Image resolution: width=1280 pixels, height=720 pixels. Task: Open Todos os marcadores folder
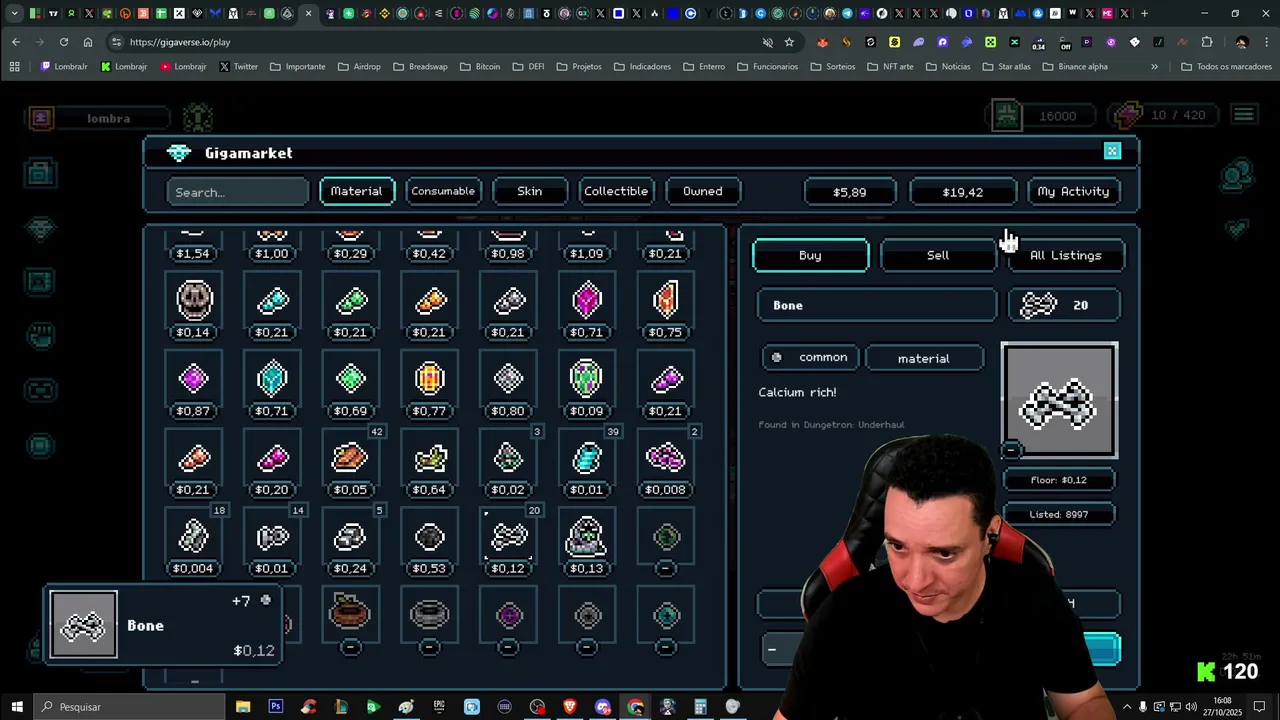pos(1226,67)
